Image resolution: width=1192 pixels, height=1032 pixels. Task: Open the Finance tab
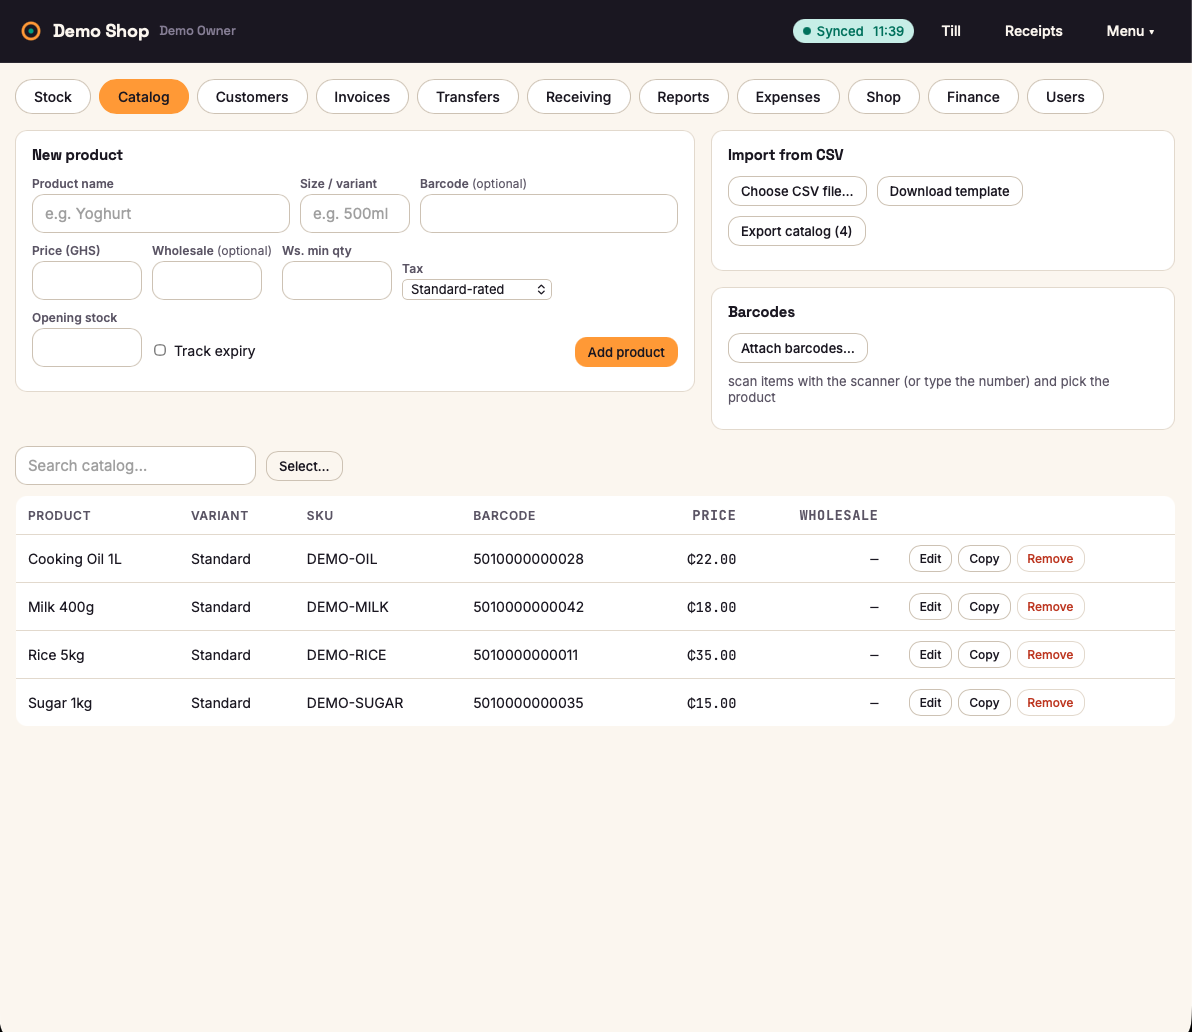point(973,97)
